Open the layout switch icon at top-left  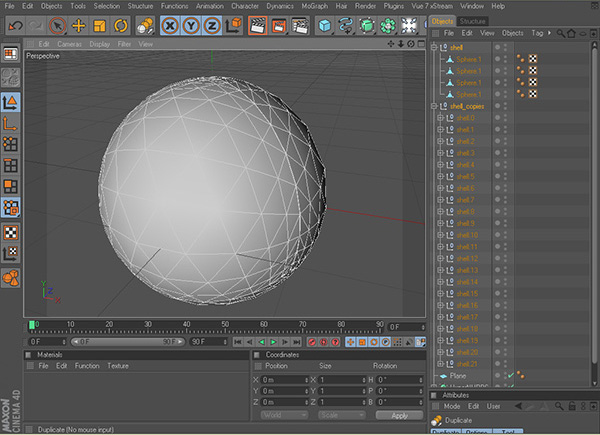point(10,54)
